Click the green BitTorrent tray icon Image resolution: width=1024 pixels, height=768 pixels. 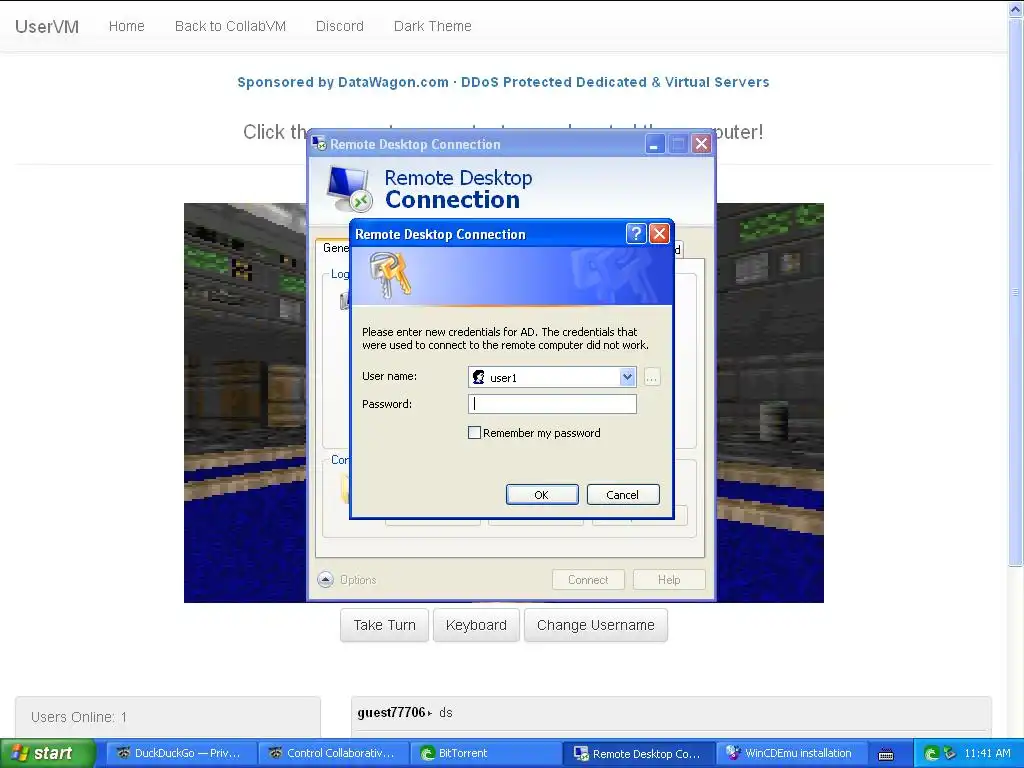[931, 754]
